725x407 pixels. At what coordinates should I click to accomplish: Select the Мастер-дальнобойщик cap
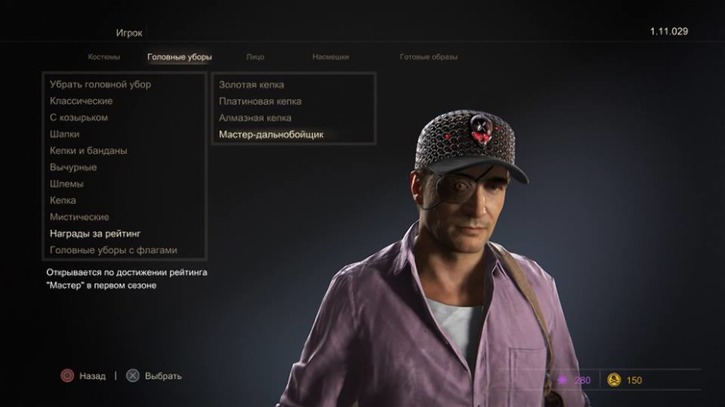click(x=271, y=135)
